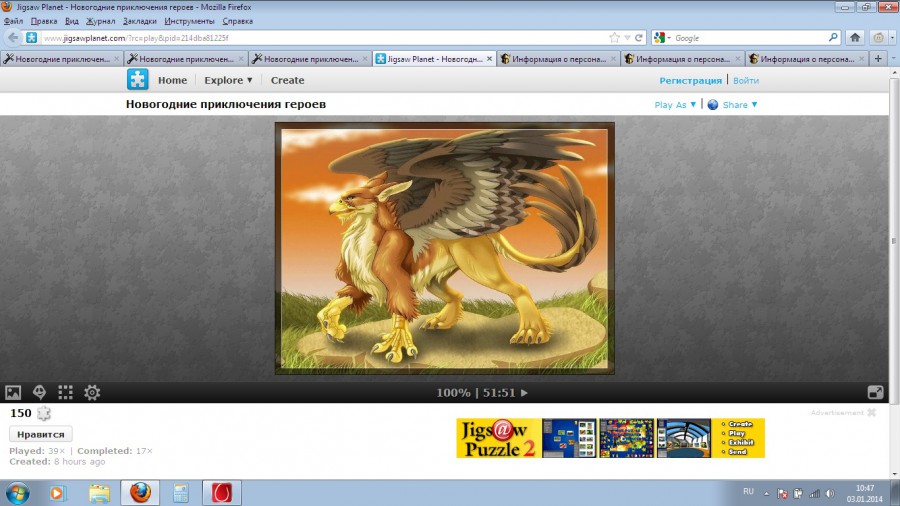Viewport: 900px width, 506px height.
Task: Open the Файл menu
Action: click(13, 21)
